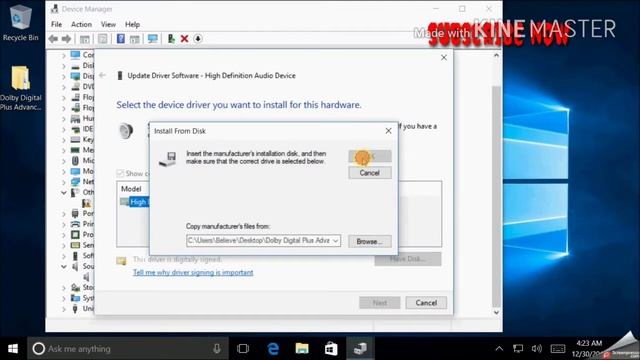This screenshot has height=360, width=640.
Task: Select the speaker device under Sound controllers
Action: [87, 277]
